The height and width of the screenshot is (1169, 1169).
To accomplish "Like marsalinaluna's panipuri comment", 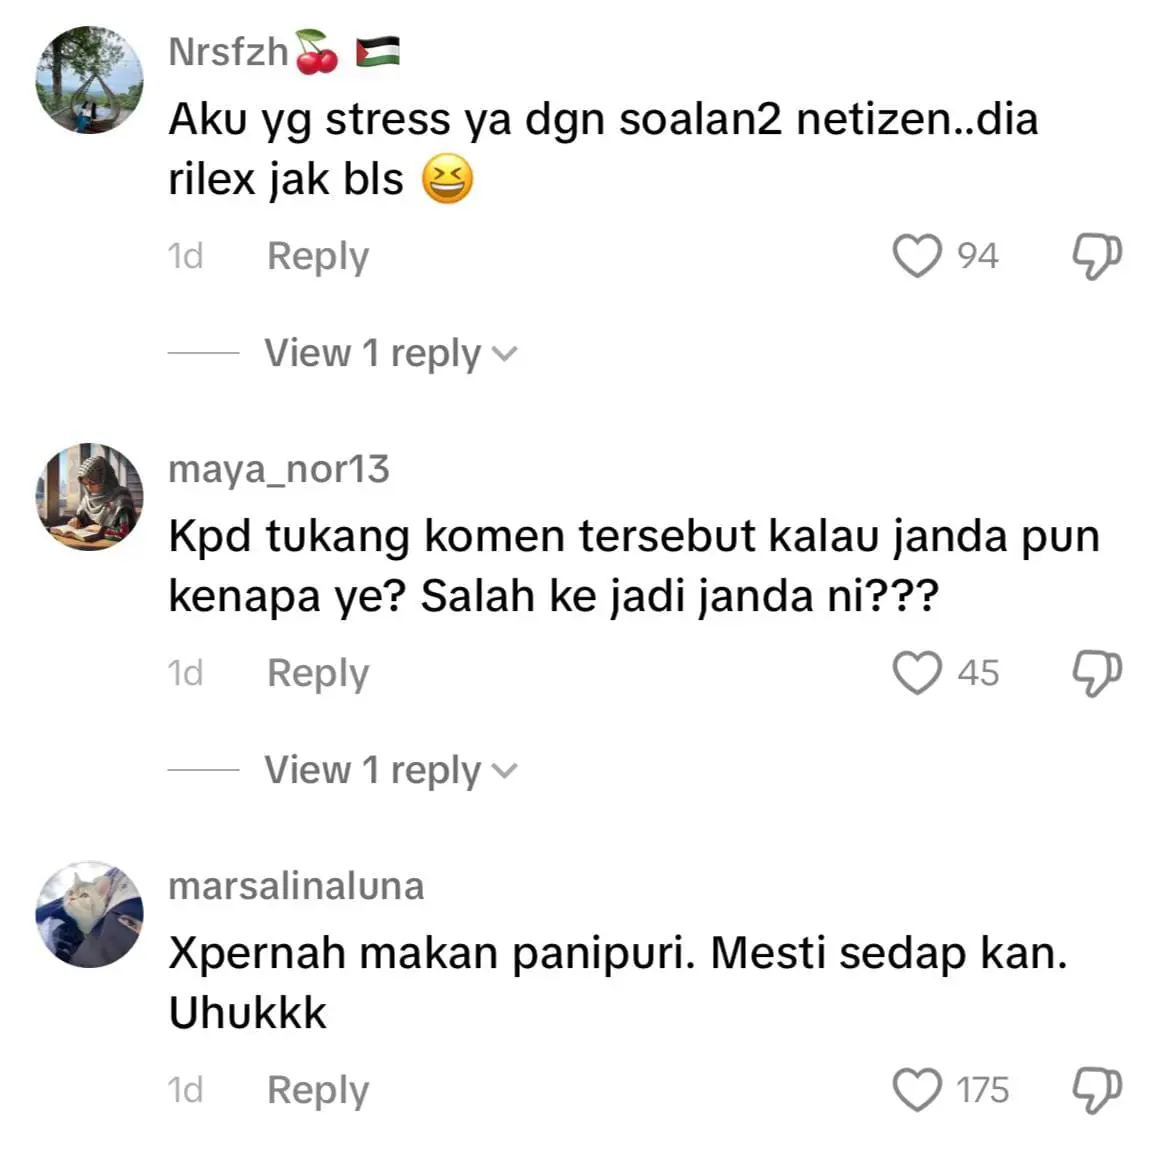I will click(x=917, y=1089).
